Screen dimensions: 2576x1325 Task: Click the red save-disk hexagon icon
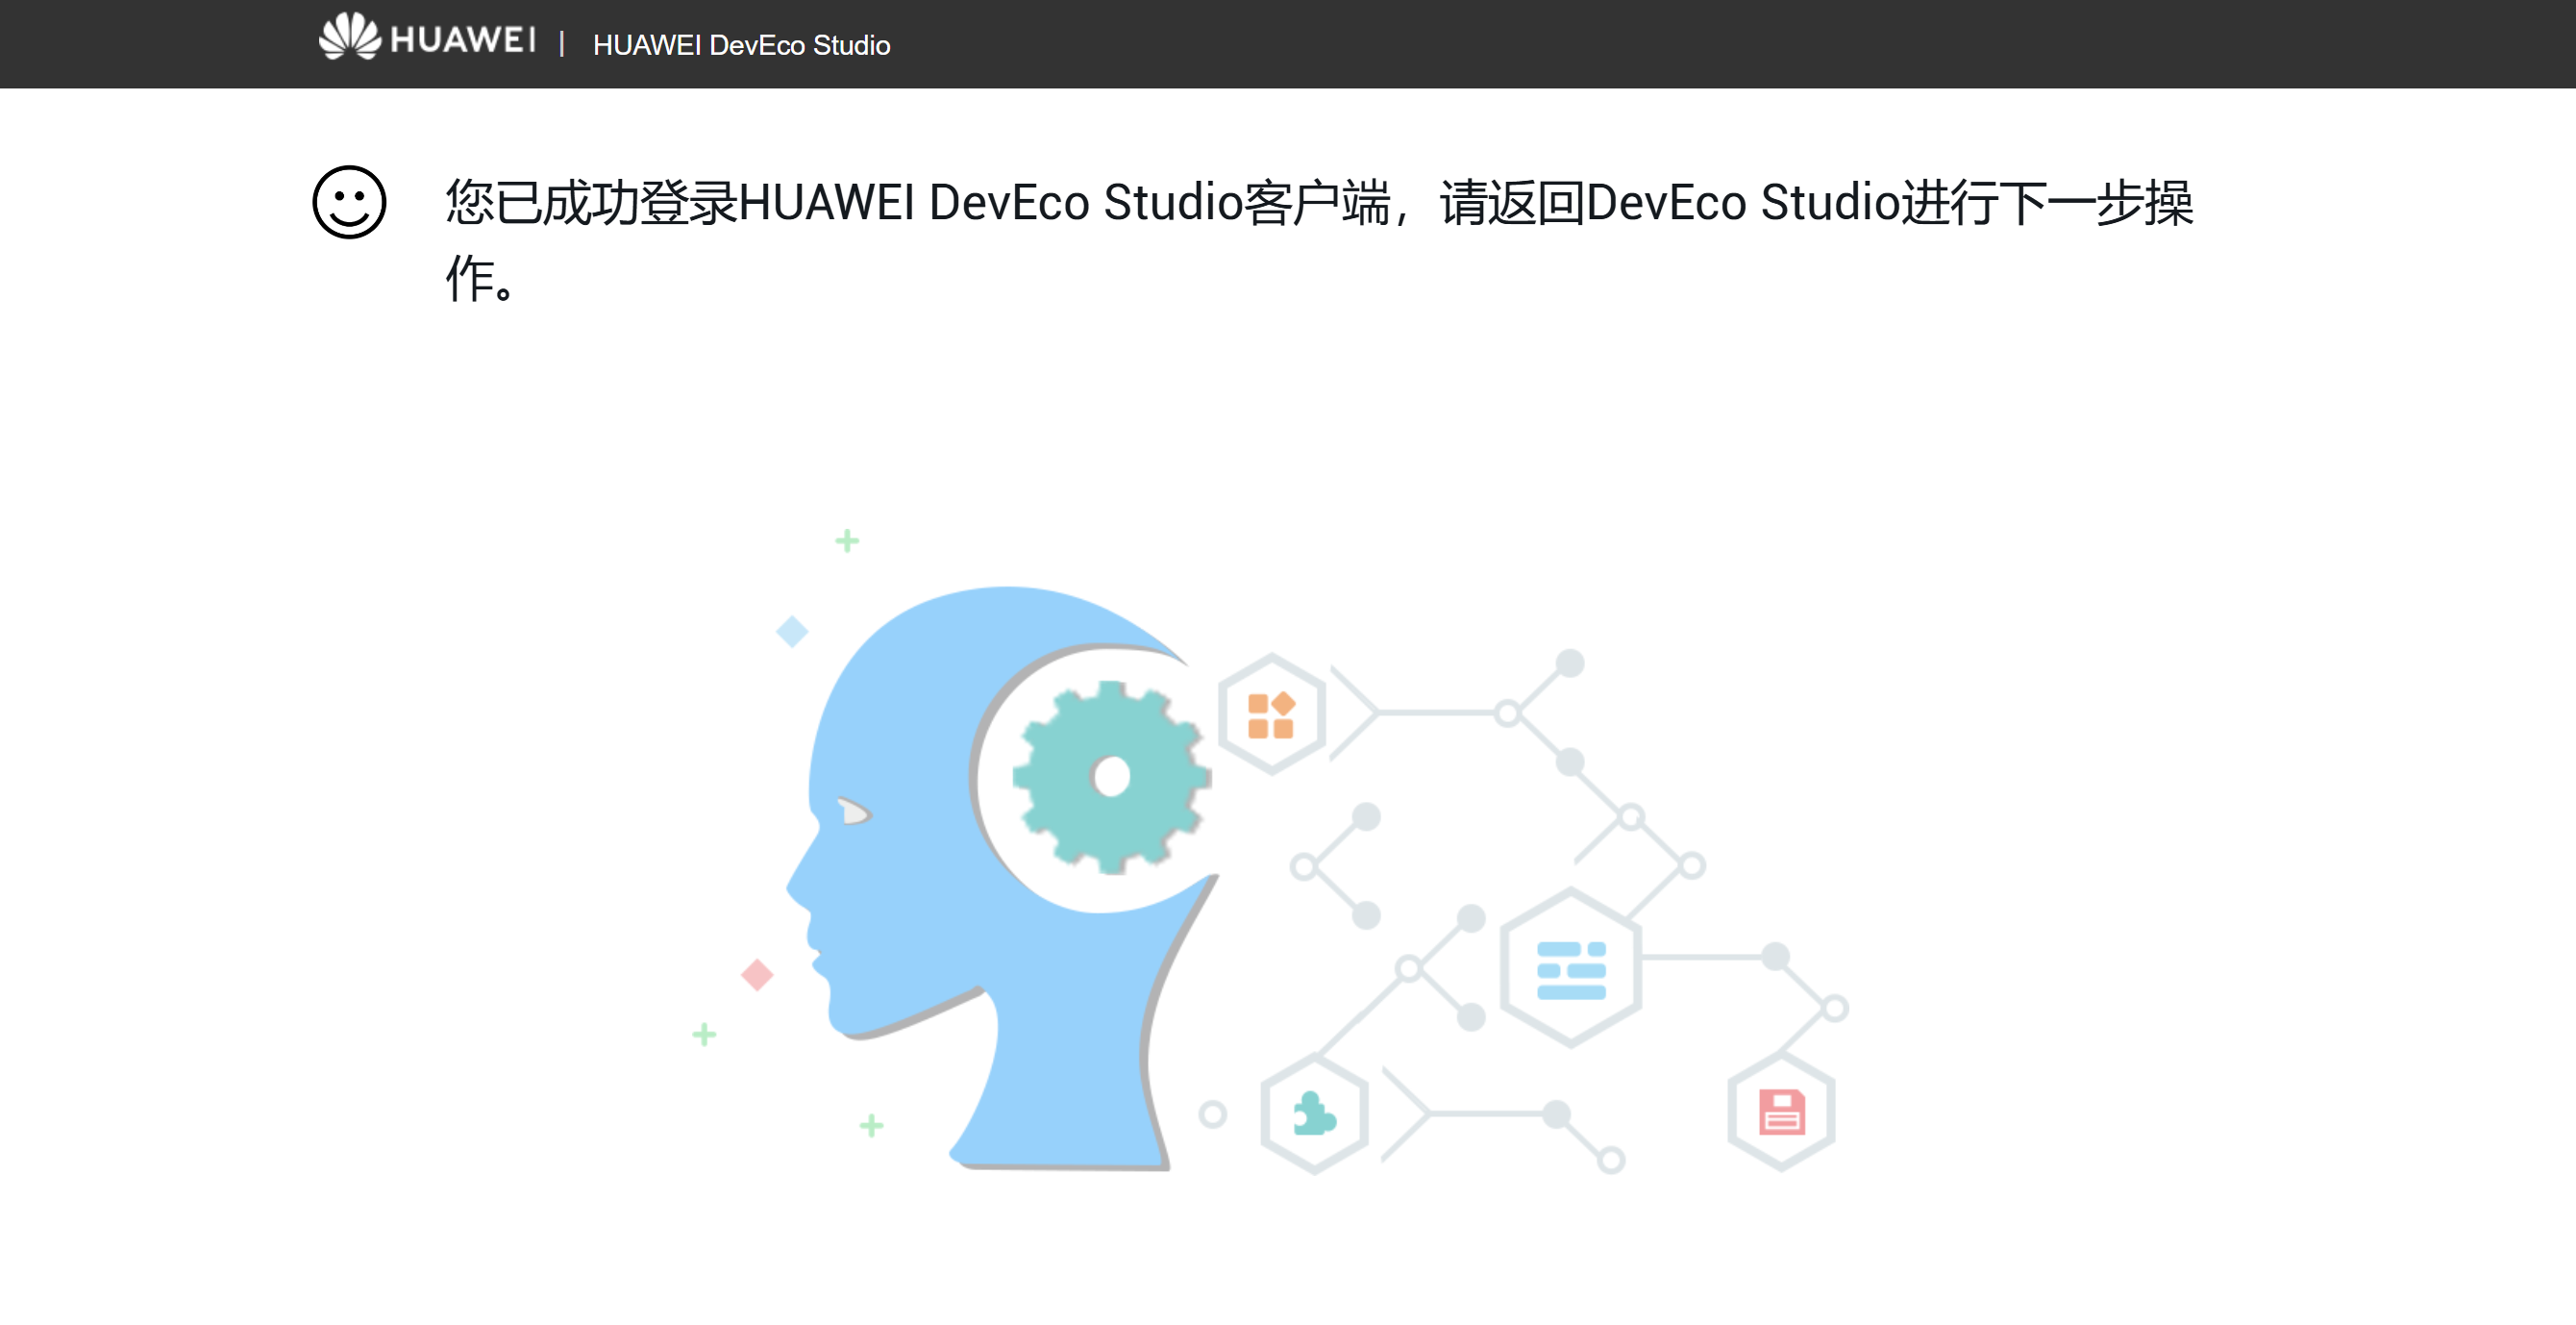point(1781,1111)
